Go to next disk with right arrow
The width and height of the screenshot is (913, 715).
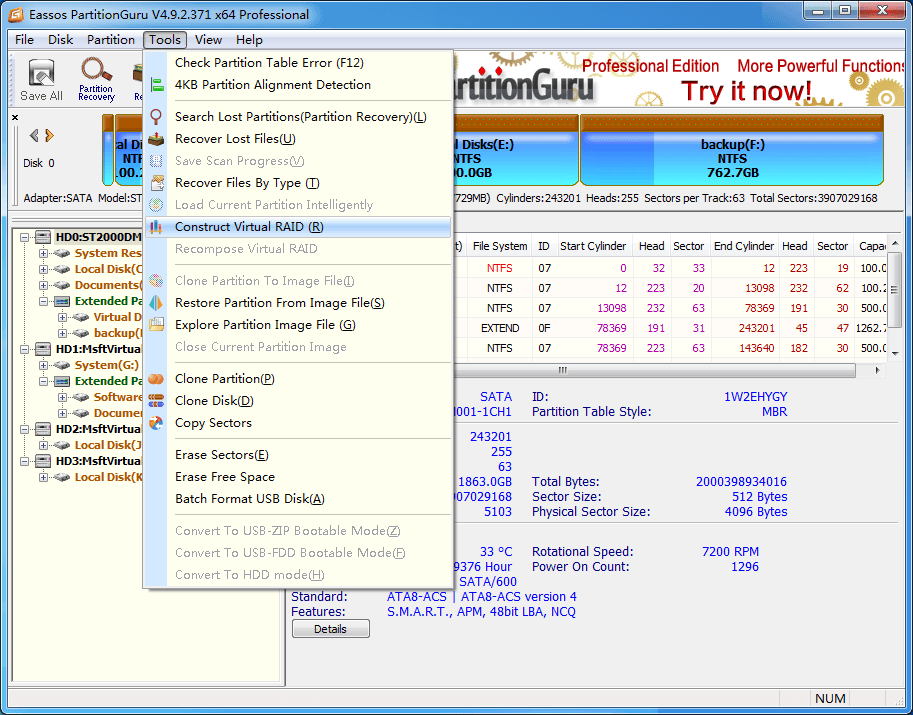coord(49,136)
